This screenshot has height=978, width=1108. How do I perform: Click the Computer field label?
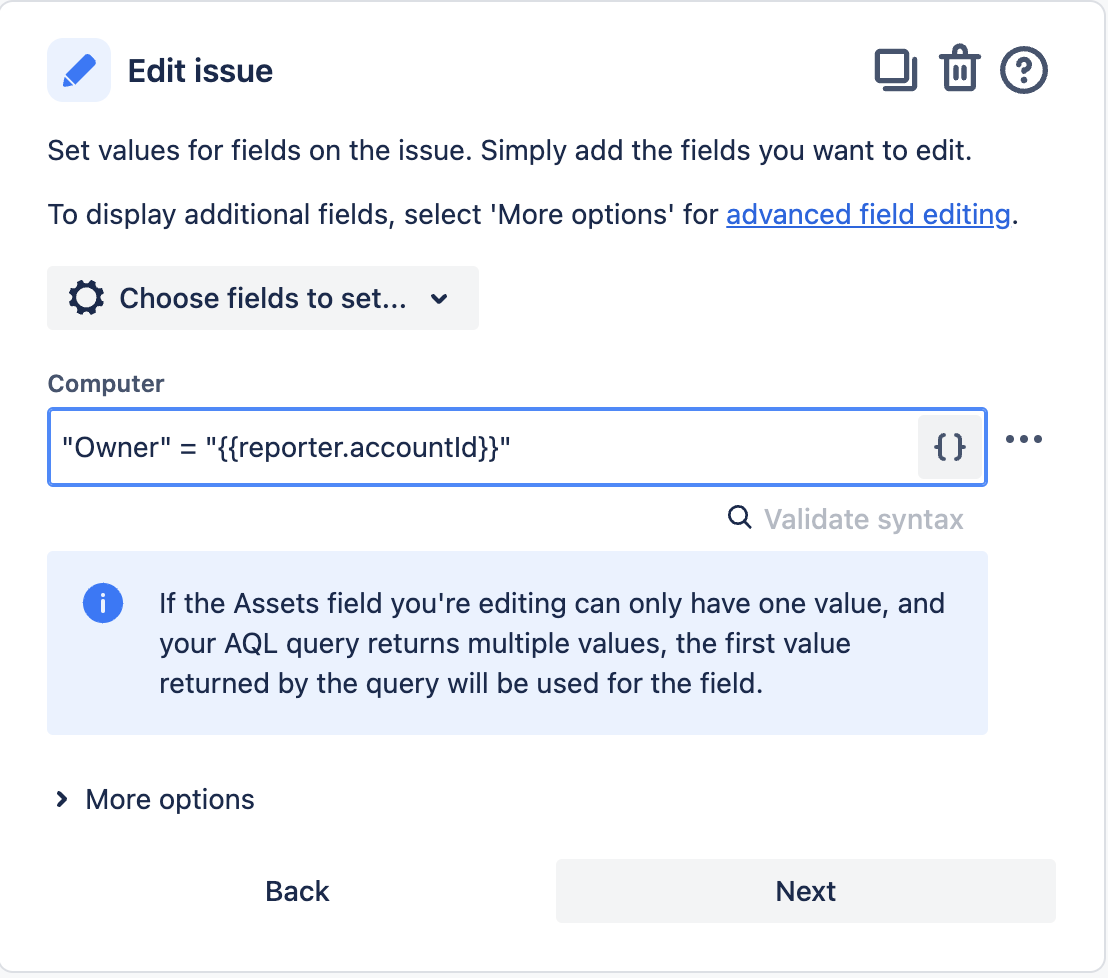[x=106, y=384]
